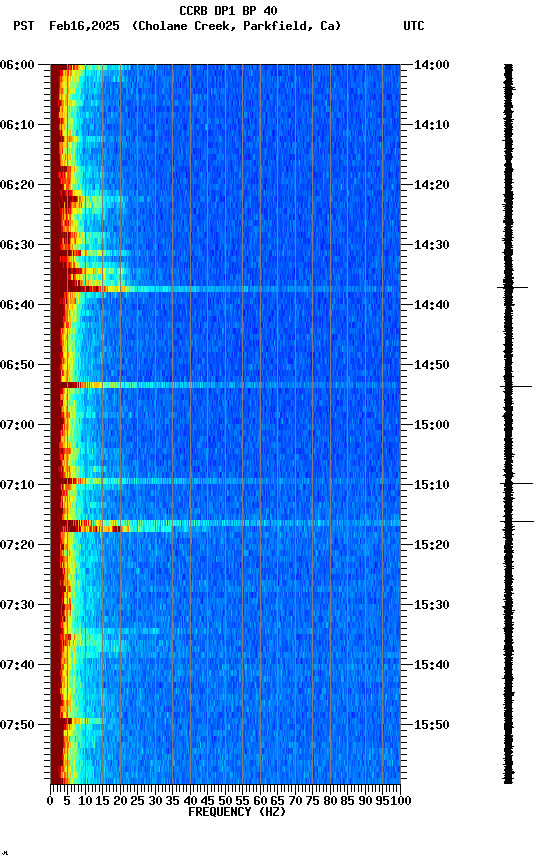Click the UTC time label '15:10'
The image size is (552, 864).
pos(432,485)
